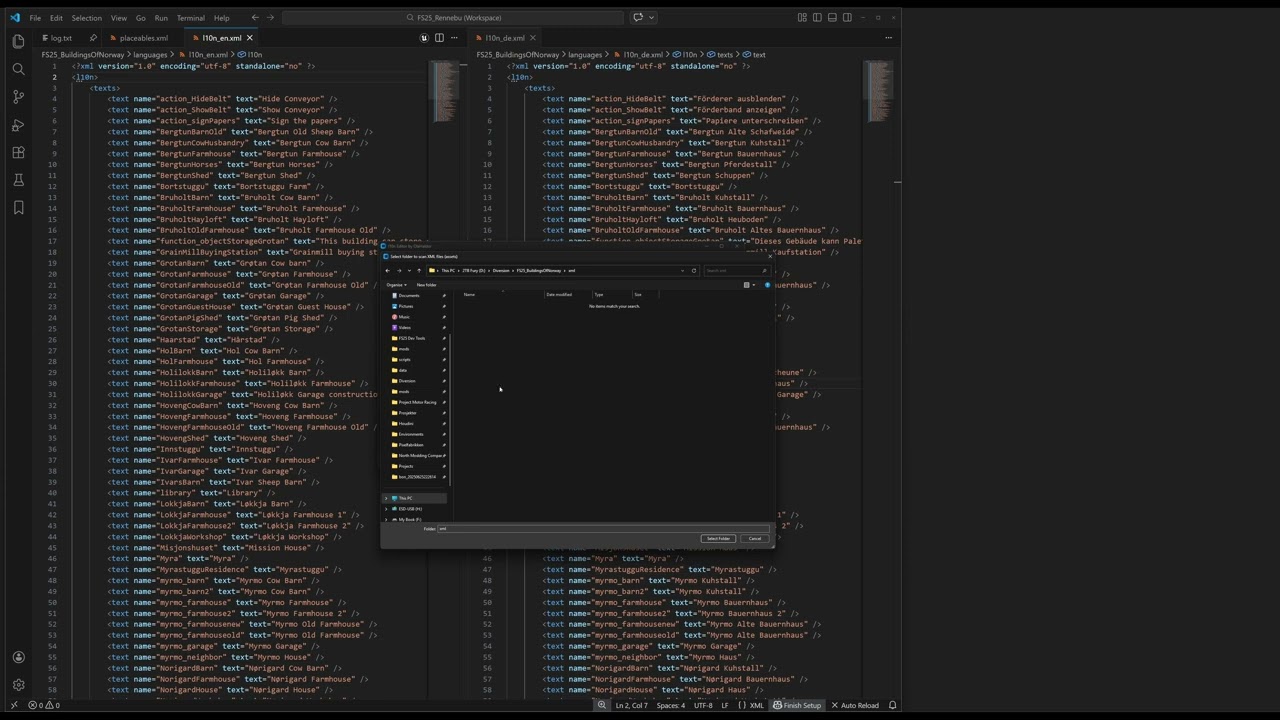Go back using the title bar arrow
The width and height of the screenshot is (1280, 720).
(255, 17)
